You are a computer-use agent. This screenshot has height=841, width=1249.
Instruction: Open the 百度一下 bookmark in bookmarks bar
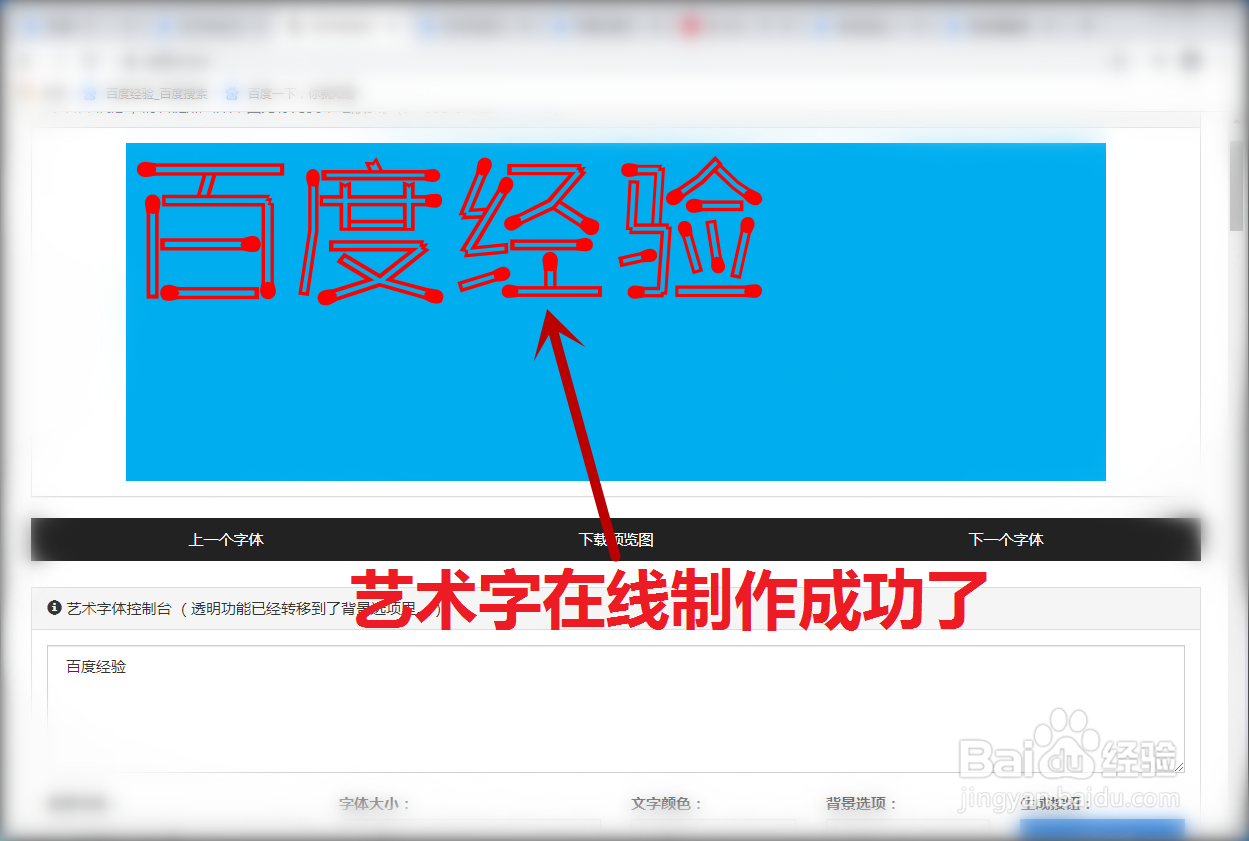click(x=291, y=94)
